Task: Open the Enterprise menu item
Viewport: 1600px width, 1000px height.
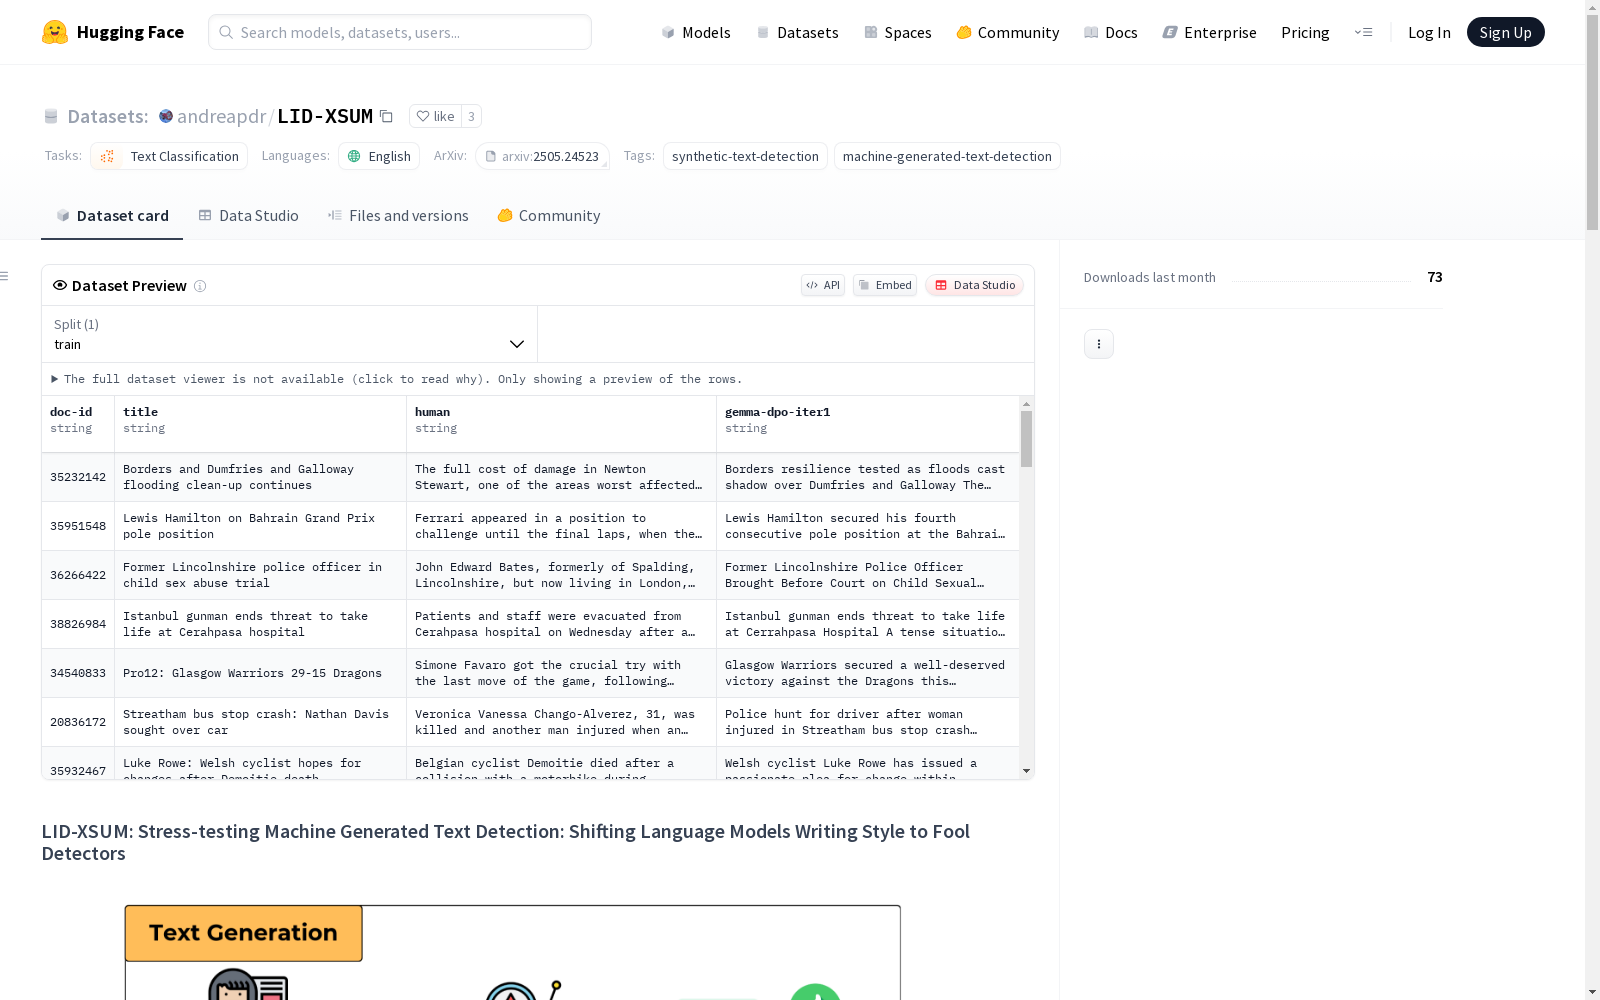Action: tap(1209, 32)
